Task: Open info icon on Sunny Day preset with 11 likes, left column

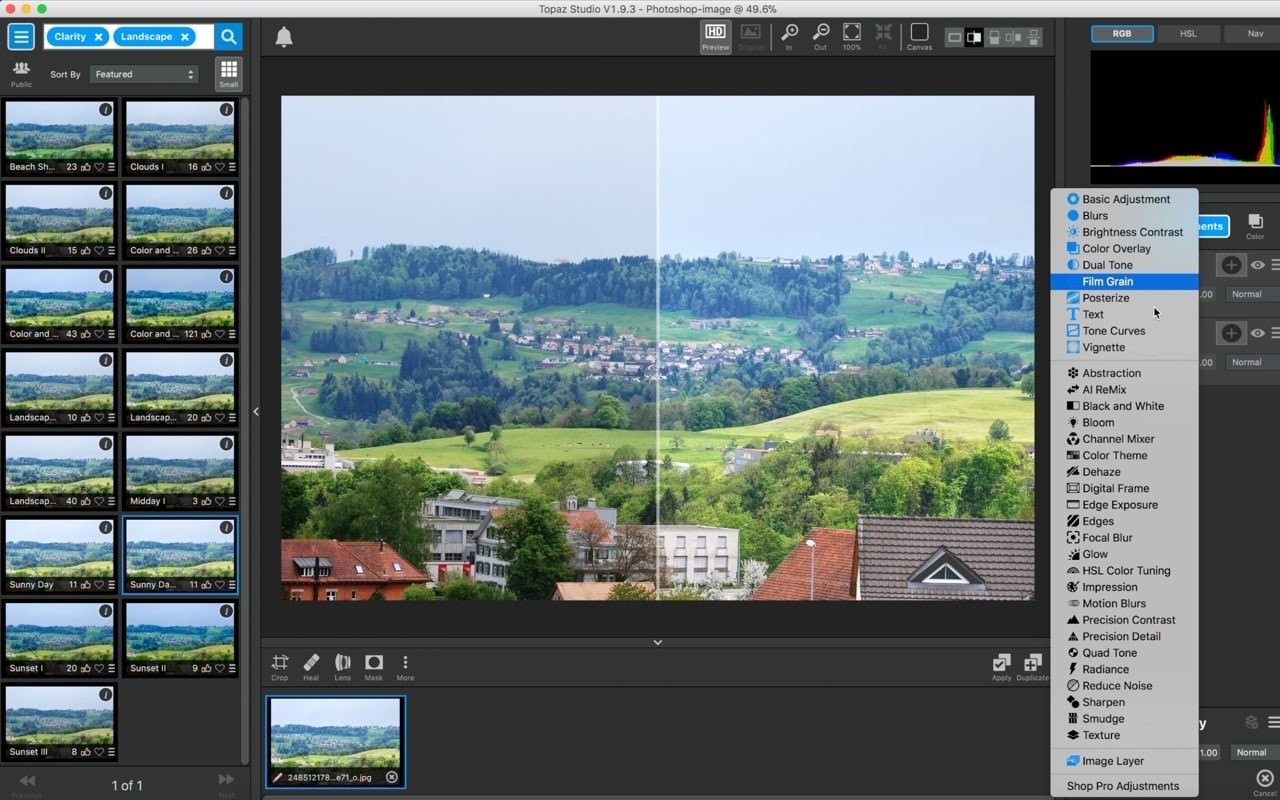Action: point(105,528)
